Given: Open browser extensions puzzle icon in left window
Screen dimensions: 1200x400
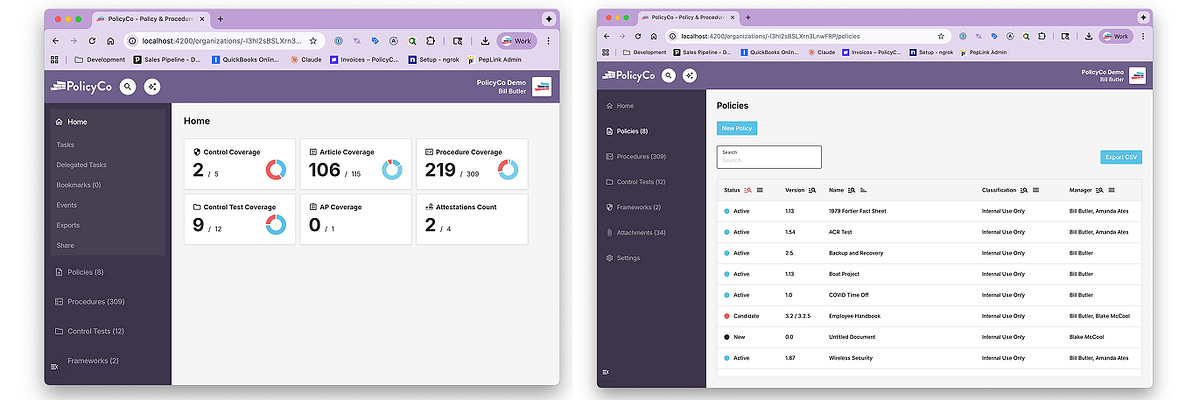Looking at the screenshot, I should [431, 41].
